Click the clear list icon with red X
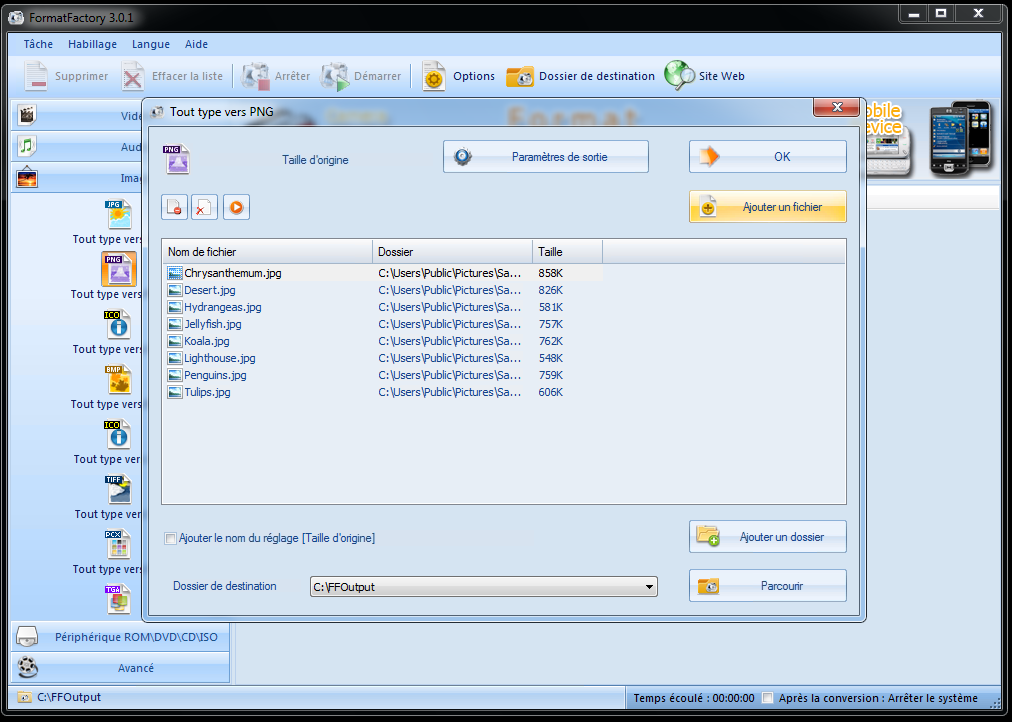This screenshot has height=722, width=1012. (x=204, y=207)
